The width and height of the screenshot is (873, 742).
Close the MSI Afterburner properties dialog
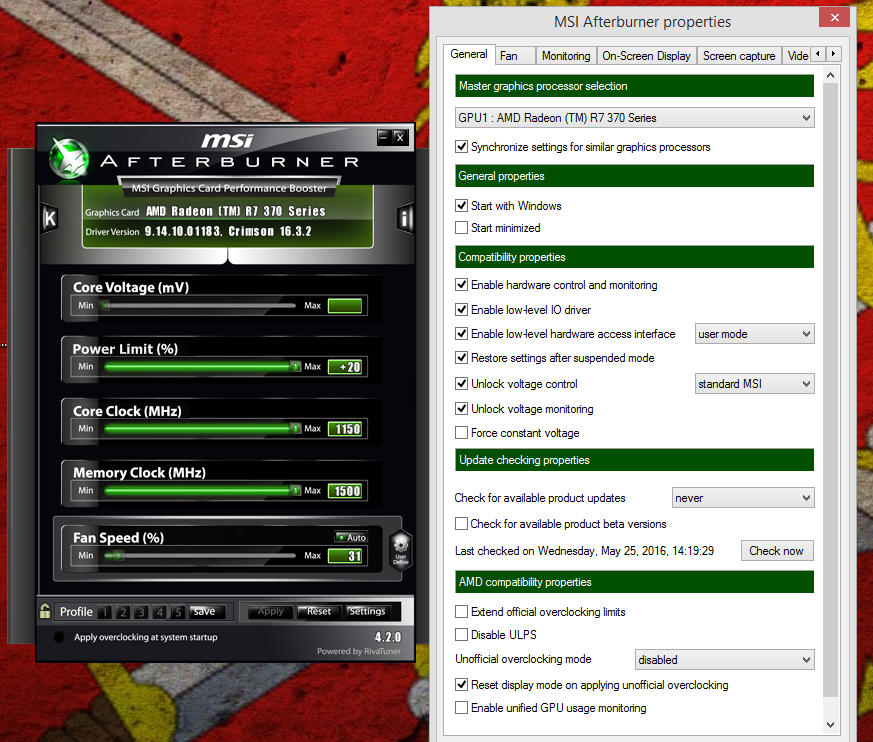tap(835, 17)
